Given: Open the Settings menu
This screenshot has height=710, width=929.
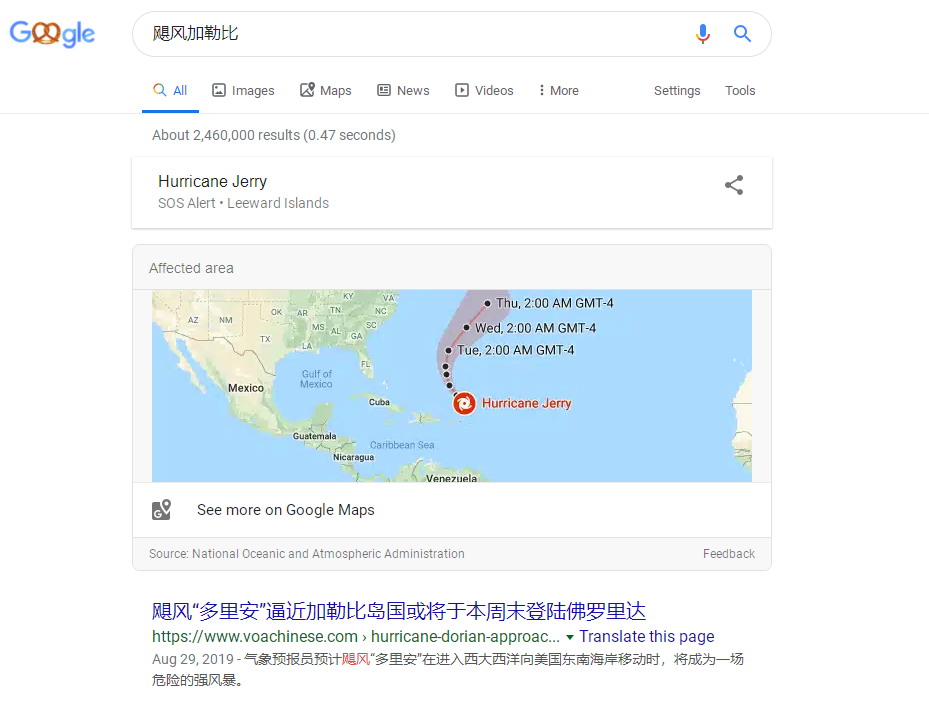Looking at the screenshot, I should pyautogui.click(x=677, y=91).
